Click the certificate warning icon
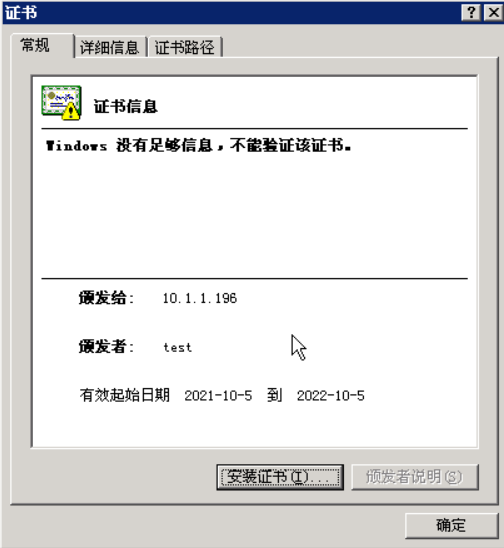 pos(62,103)
